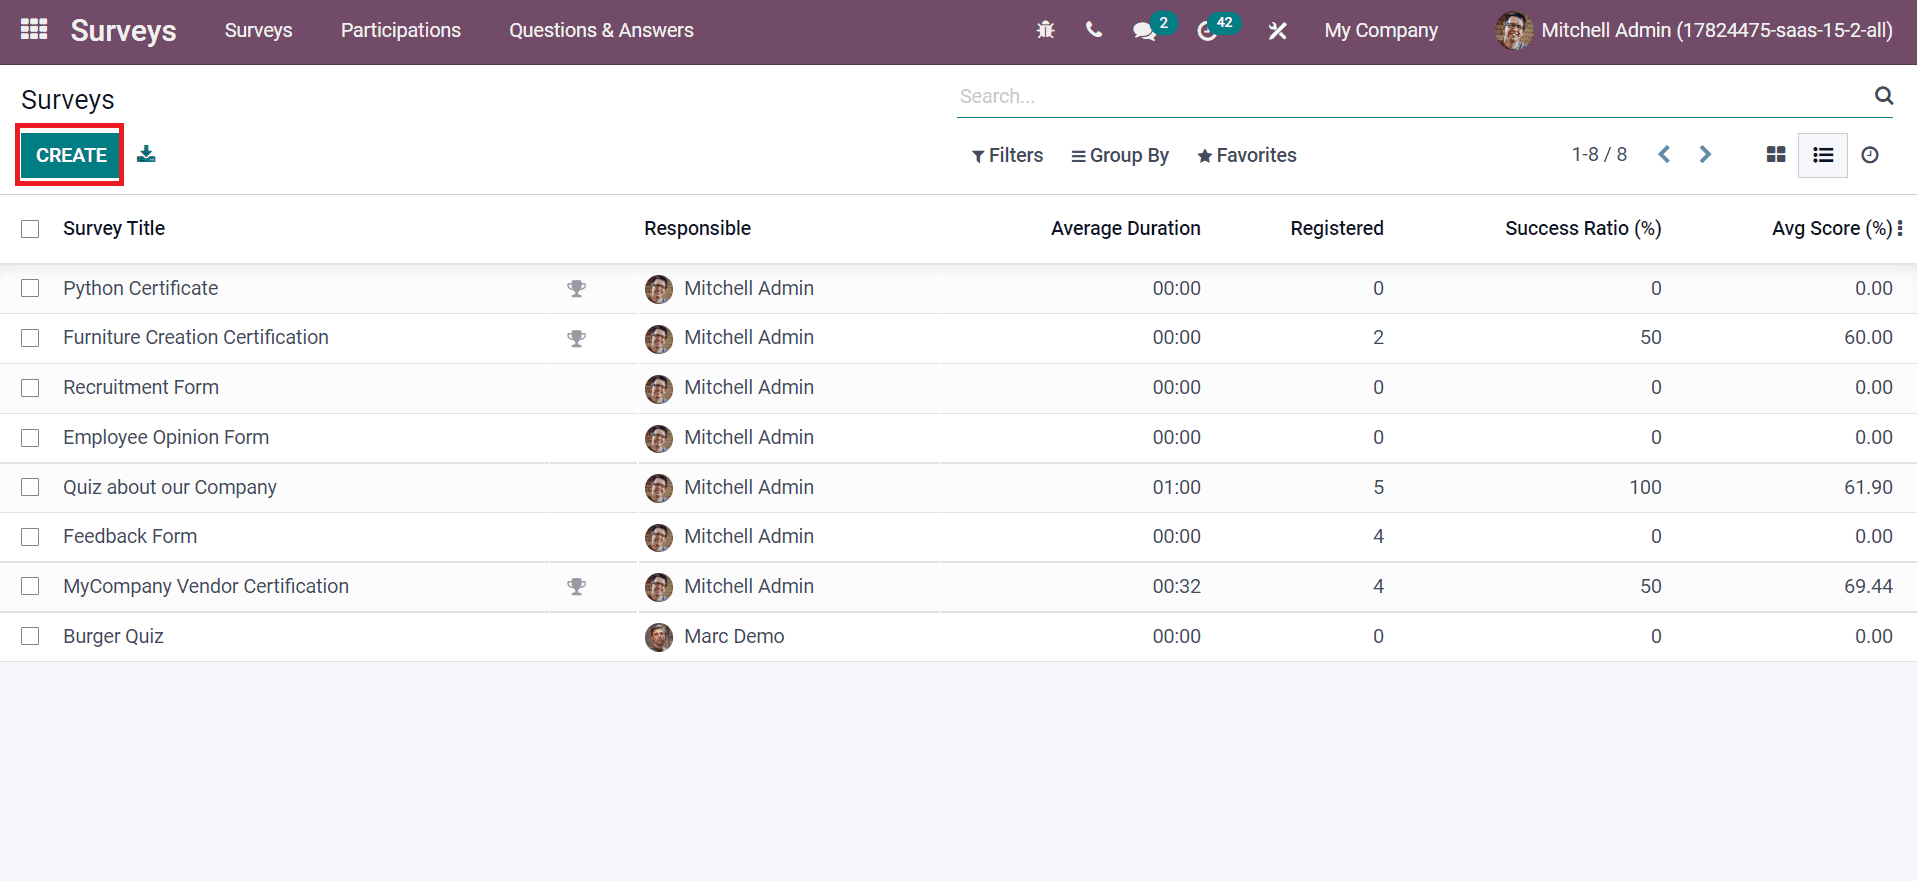Image resolution: width=1917 pixels, height=881 pixels.
Task: Click the 1-8 / 8 pager counter
Action: (x=1599, y=154)
